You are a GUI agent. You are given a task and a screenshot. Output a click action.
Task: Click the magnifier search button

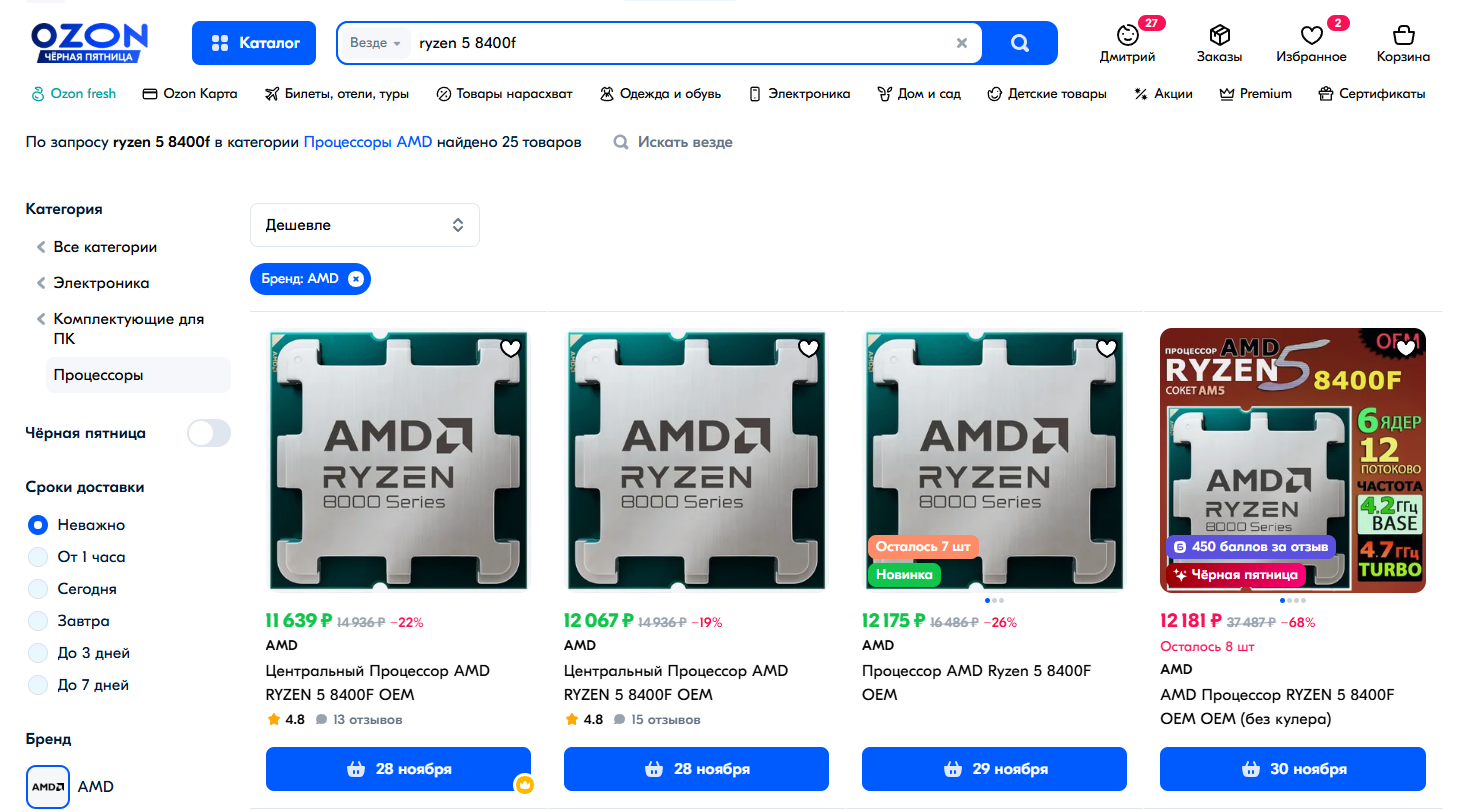(1020, 43)
